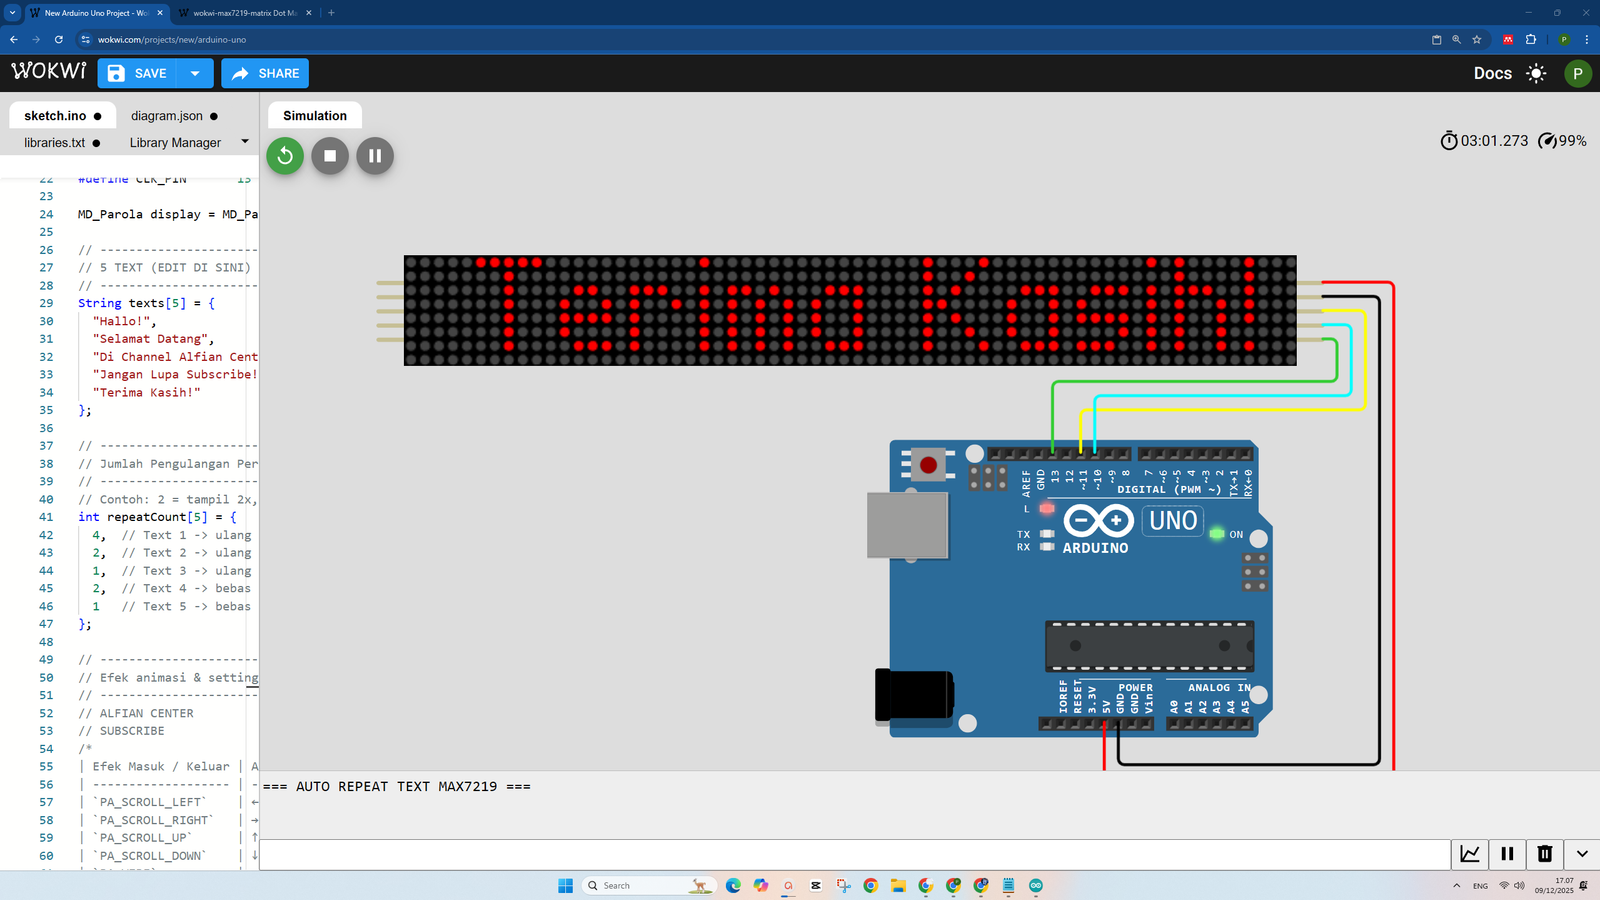Expand the file tabs dropdown arrow
This screenshot has height=900, width=1600.
point(245,142)
